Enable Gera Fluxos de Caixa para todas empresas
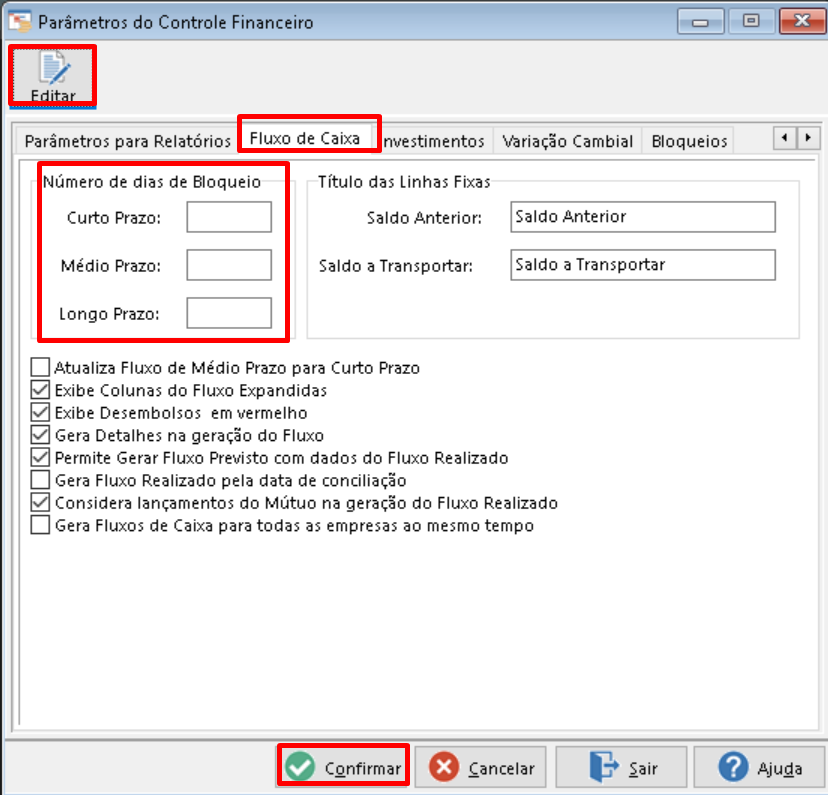Screen dimensions: 828x795 [40, 525]
